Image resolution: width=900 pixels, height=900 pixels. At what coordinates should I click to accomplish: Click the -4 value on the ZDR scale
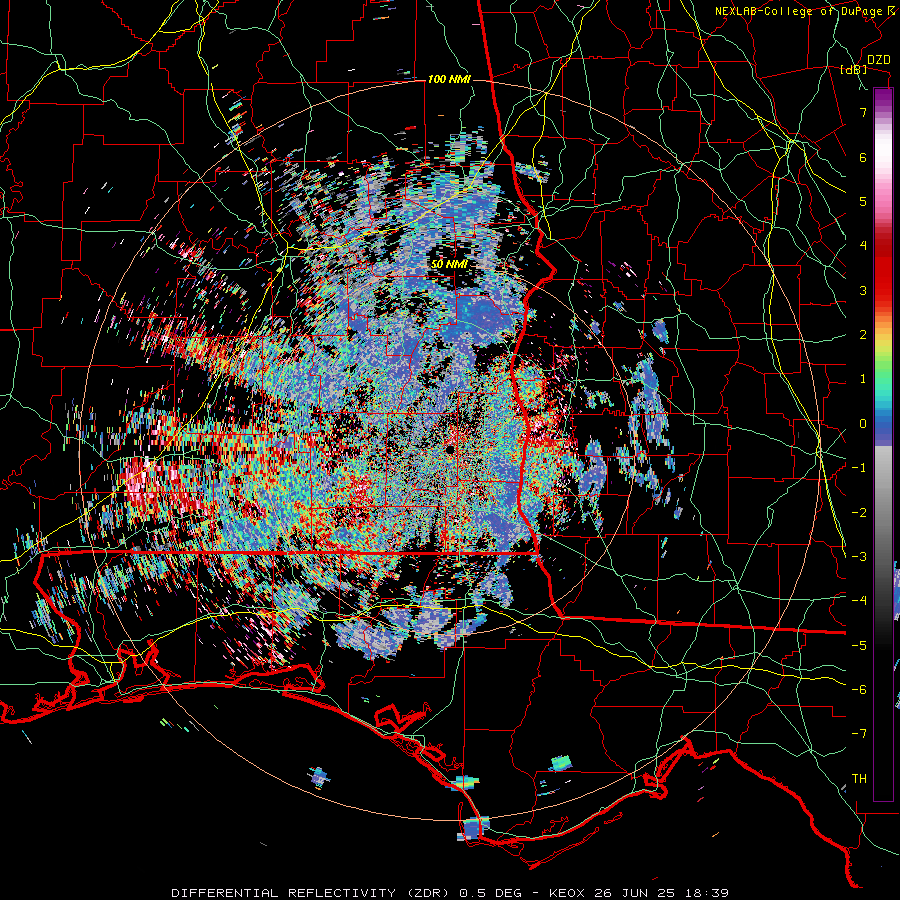pyautogui.click(x=859, y=600)
